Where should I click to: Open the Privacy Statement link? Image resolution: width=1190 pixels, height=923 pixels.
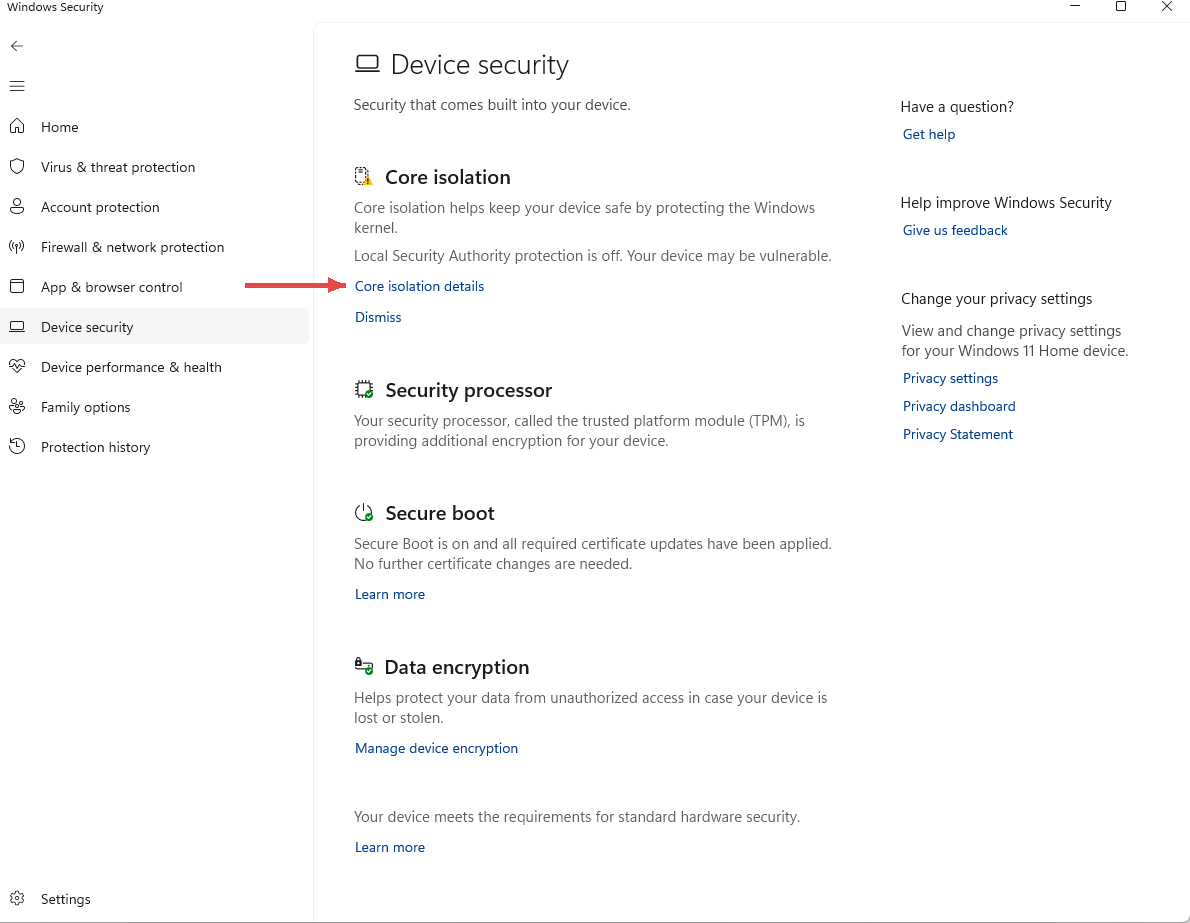pos(958,434)
